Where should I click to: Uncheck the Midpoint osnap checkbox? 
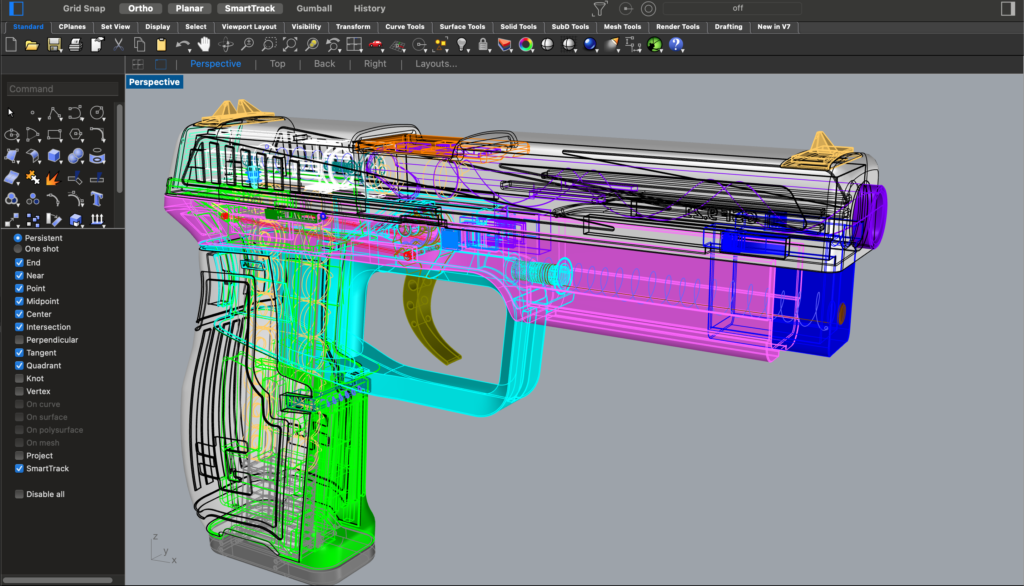(19, 301)
